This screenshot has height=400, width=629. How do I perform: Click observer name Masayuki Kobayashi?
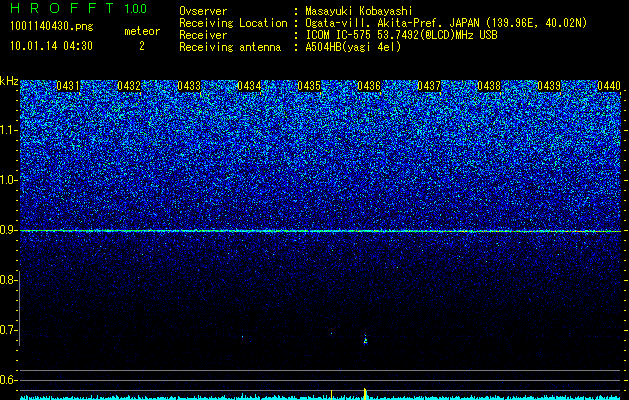[359, 11]
